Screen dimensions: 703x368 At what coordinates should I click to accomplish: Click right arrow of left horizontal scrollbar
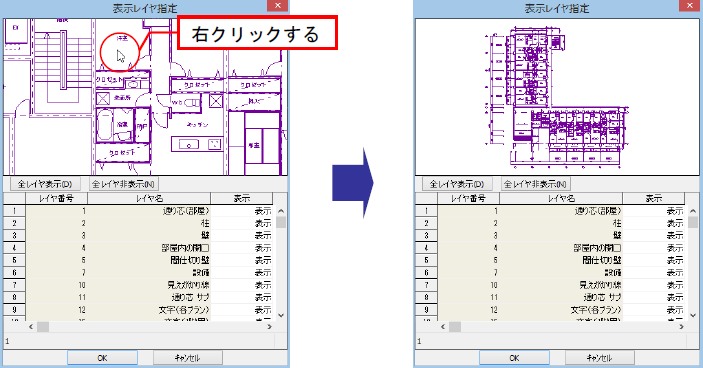click(269, 327)
